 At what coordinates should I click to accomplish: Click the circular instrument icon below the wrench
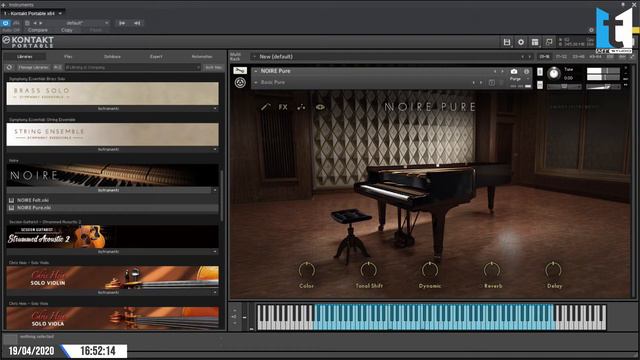(x=240, y=83)
